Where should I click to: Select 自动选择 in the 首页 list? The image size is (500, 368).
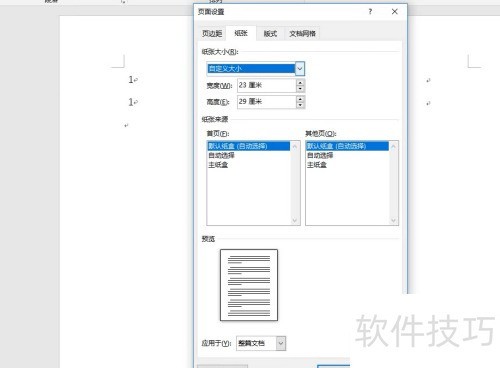[x=249, y=155]
